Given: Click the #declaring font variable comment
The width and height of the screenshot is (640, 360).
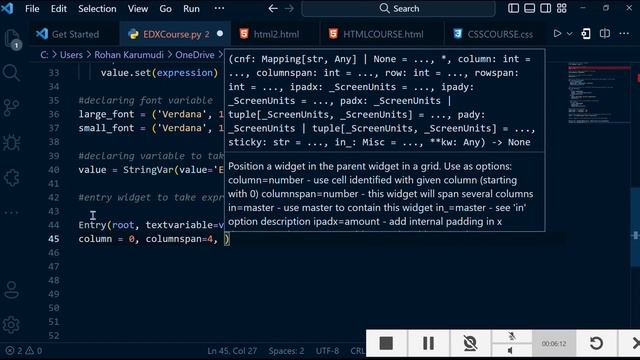Looking at the screenshot, I should tap(146, 100).
